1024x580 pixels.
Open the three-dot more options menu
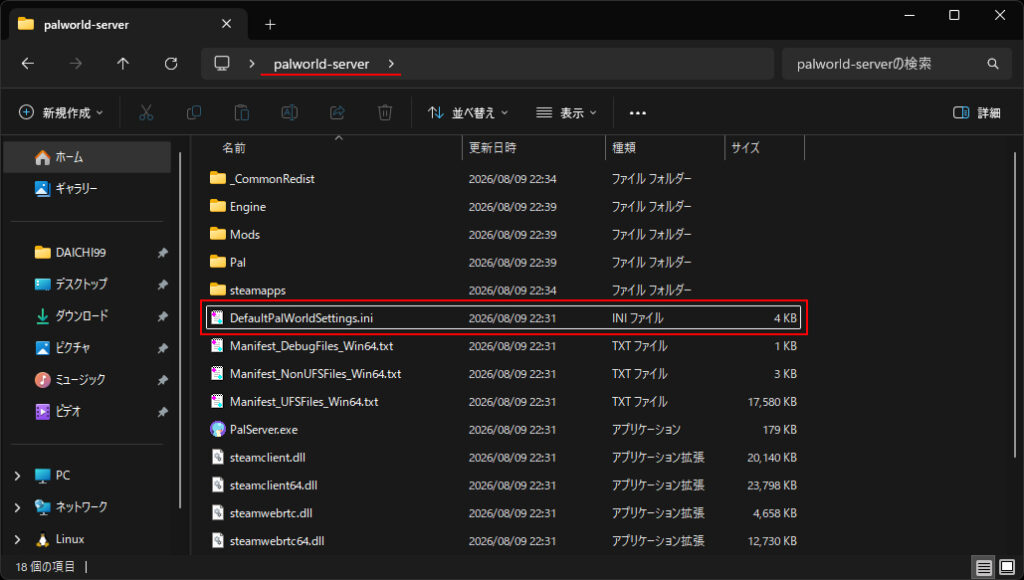coord(637,113)
